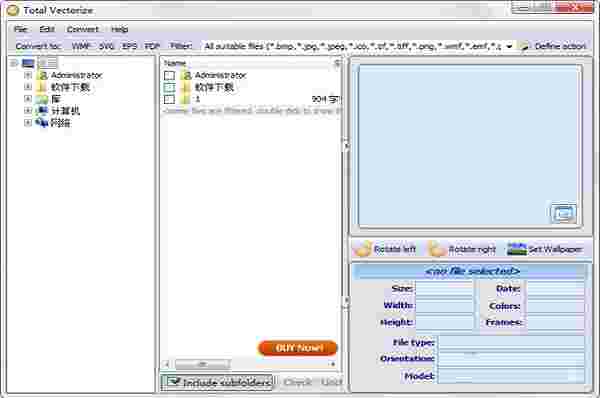Click the Define action button
The image size is (600, 398).
[x=554, y=46]
